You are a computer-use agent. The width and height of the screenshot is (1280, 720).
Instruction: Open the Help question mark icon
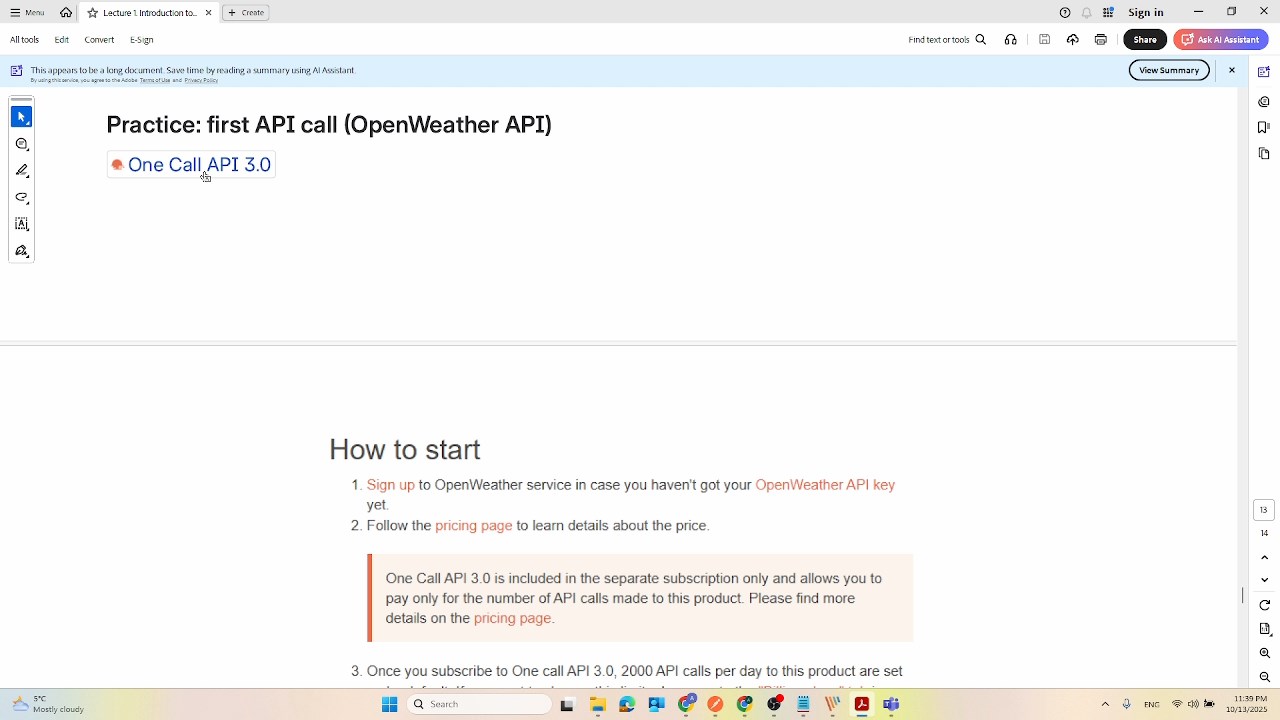coord(1065,13)
